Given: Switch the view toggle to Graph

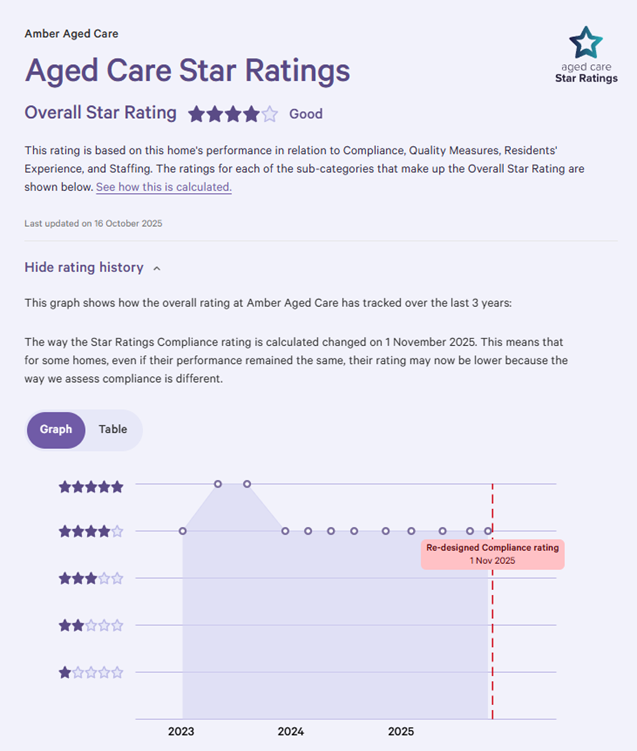Looking at the screenshot, I should click(x=56, y=430).
